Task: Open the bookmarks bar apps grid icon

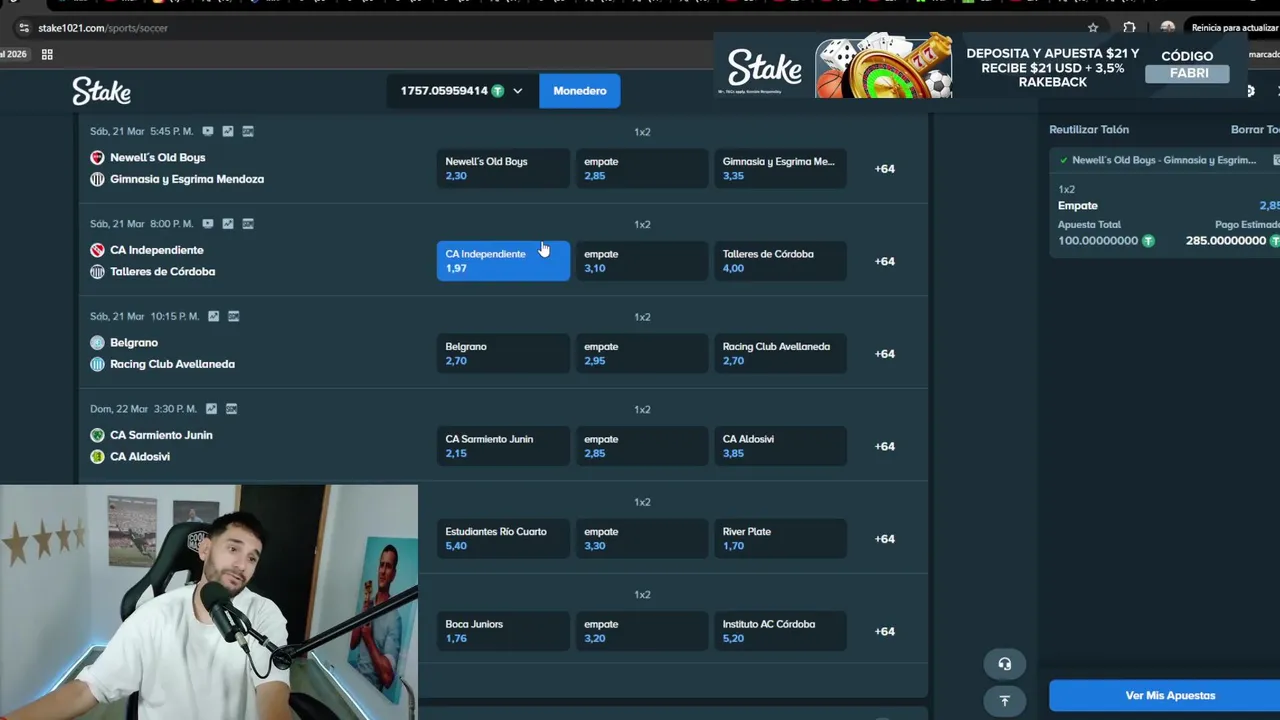Action: point(47,54)
